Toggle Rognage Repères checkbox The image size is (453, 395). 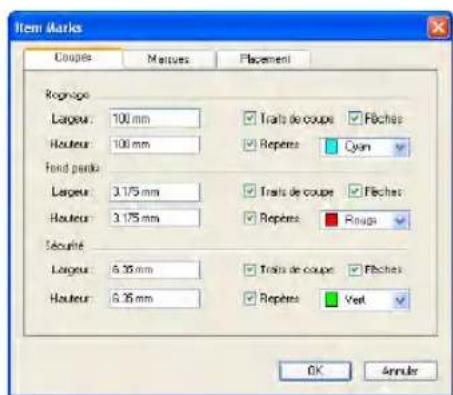click(x=250, y=144)
